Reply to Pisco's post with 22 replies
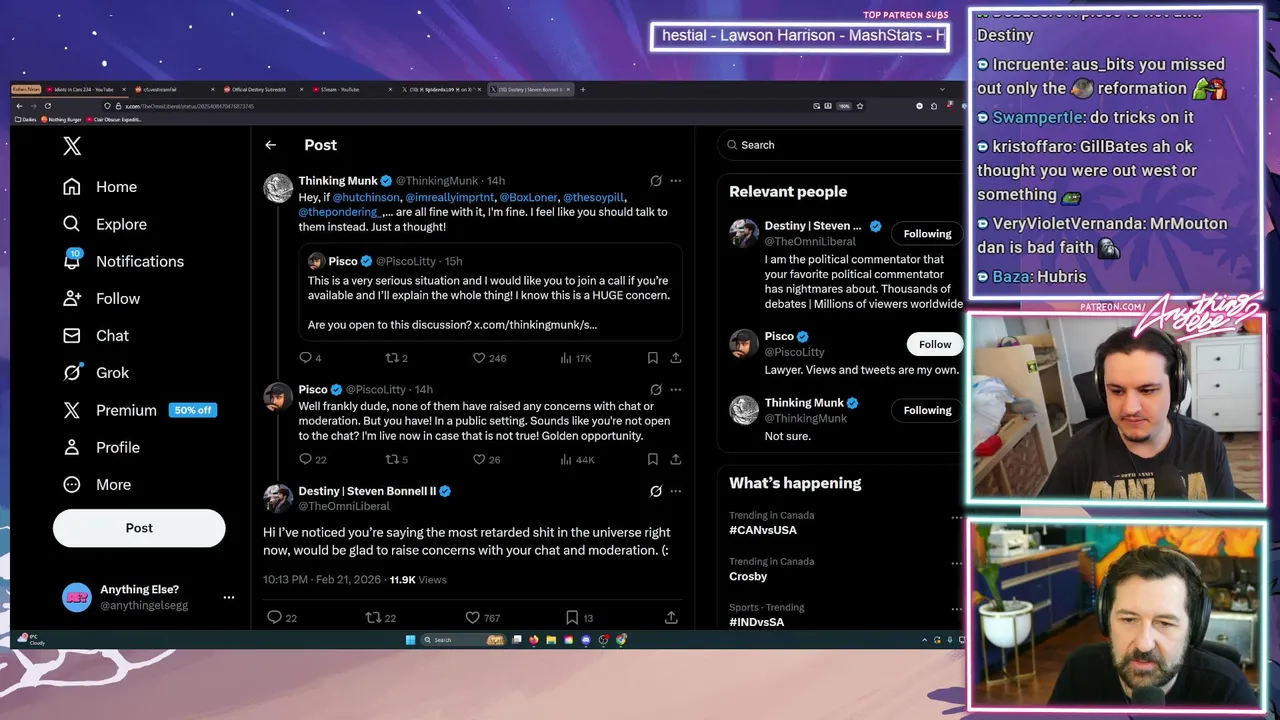 (x=313, y=459)
